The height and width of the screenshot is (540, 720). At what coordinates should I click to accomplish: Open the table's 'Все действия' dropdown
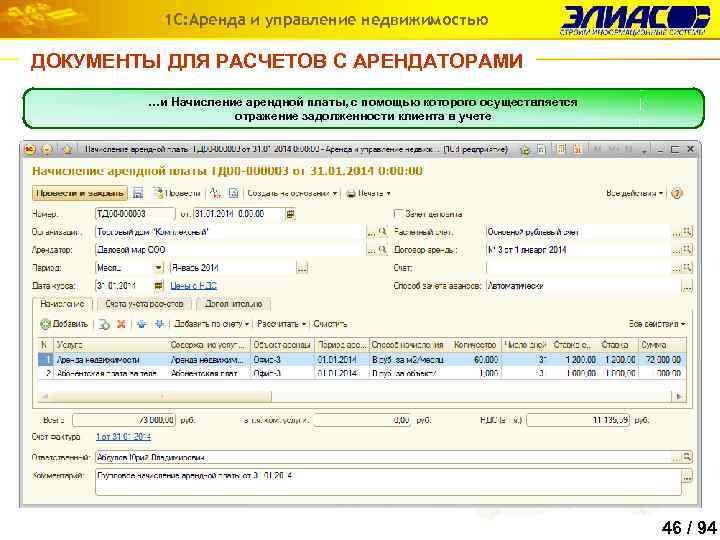[657, 324]
